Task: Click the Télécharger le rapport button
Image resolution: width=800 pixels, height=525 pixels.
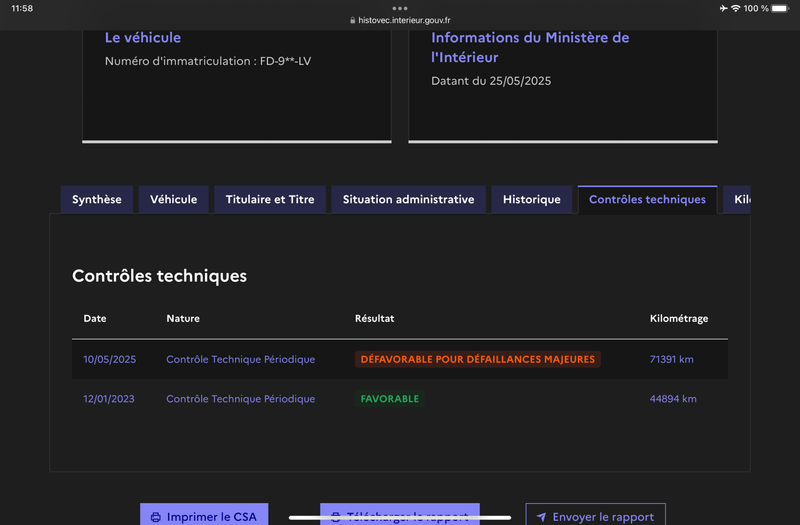Action: 399,514
